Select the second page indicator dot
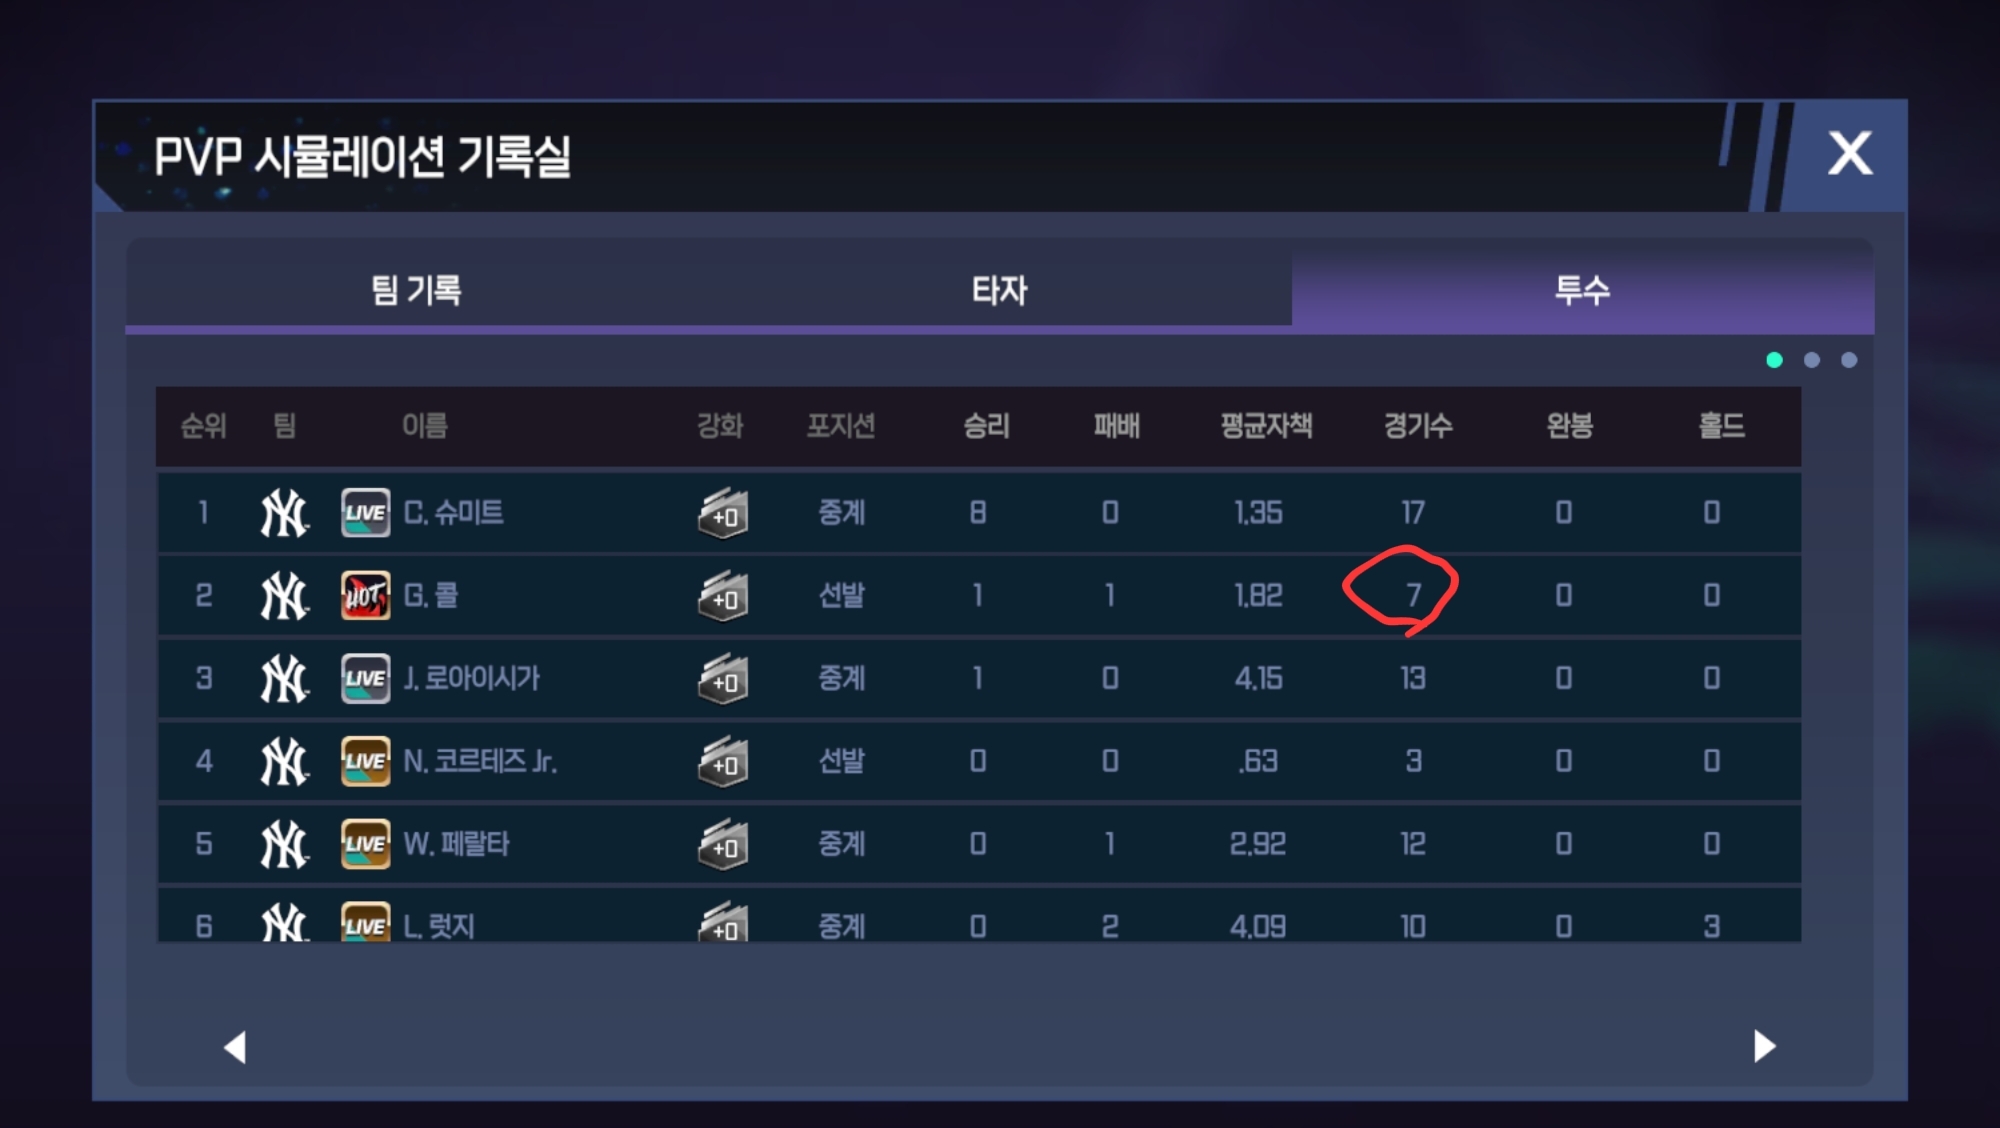Viewport: 2000px width, 1128px height. point(1811,360)
